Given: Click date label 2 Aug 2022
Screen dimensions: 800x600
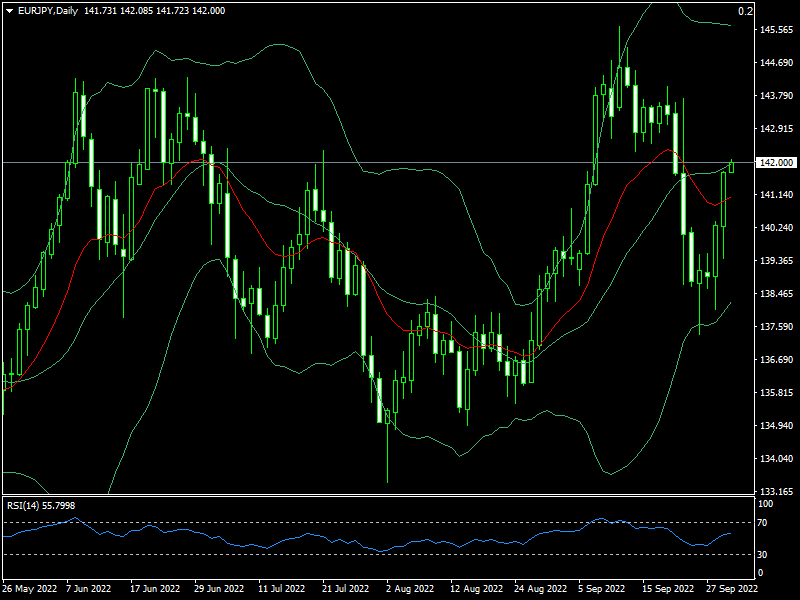Looking at the screenshot, I should pos(410,589).
